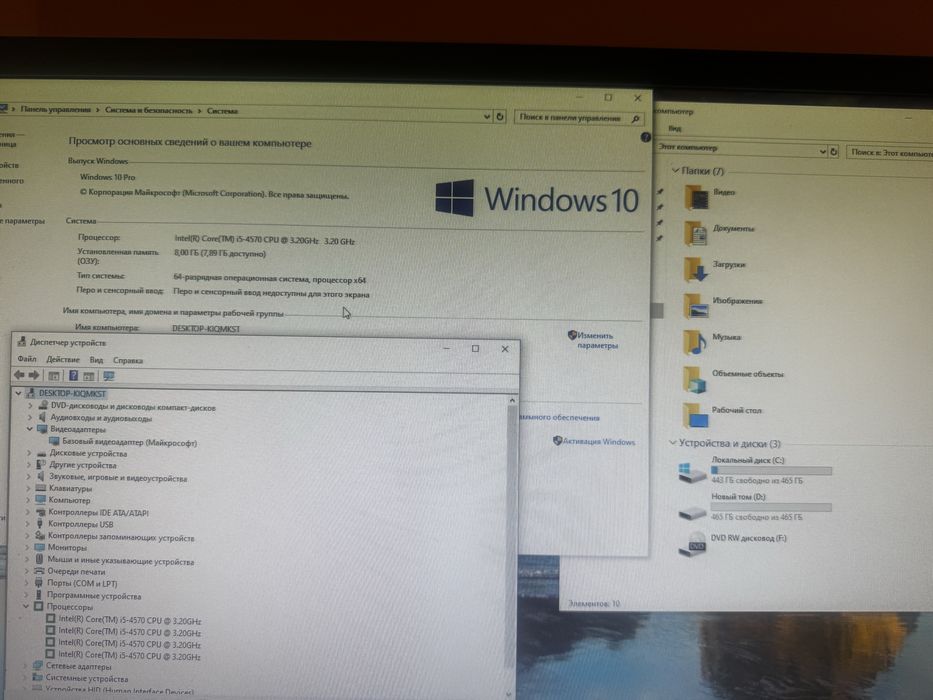This screenshot has width=933, height=700.
Task: Open the Справка menu in Device Manager
Action: [x=127, y=360]
